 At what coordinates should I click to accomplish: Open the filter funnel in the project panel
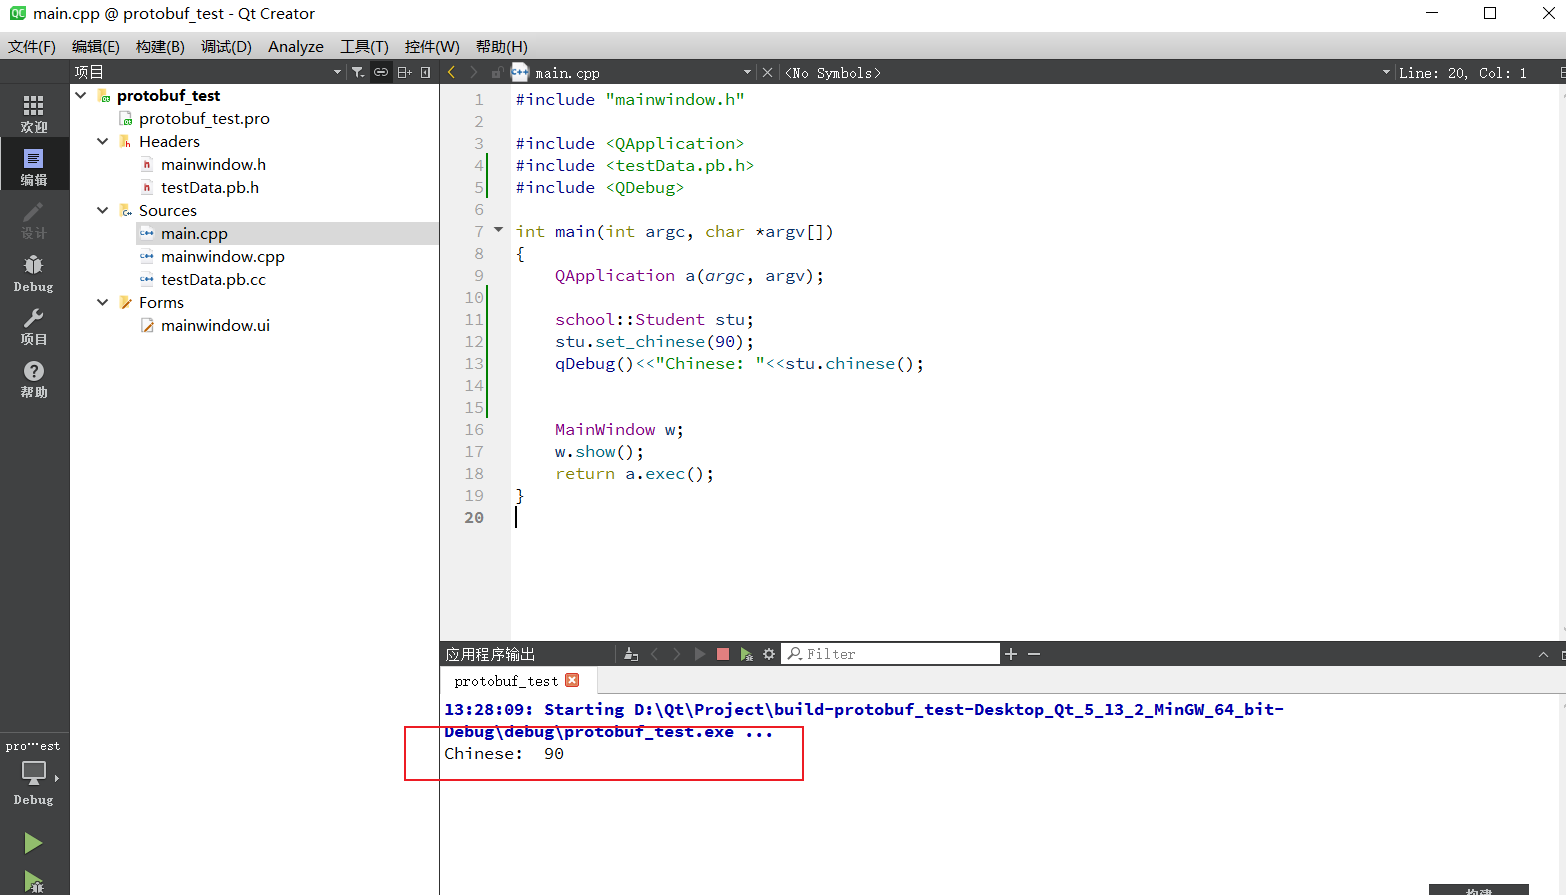[357, 71]
